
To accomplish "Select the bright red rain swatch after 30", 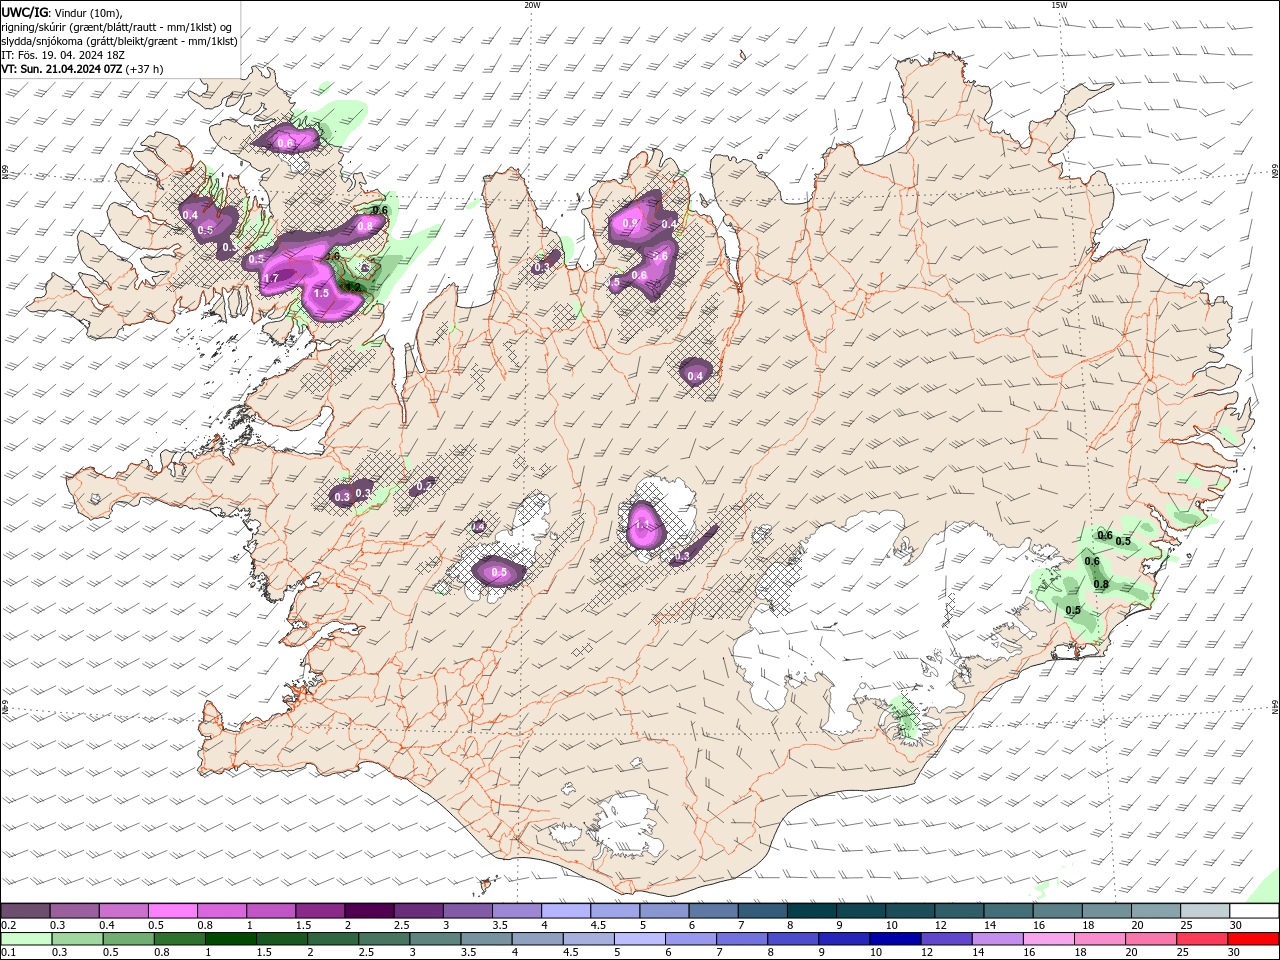I will (x=1252, y=939).
